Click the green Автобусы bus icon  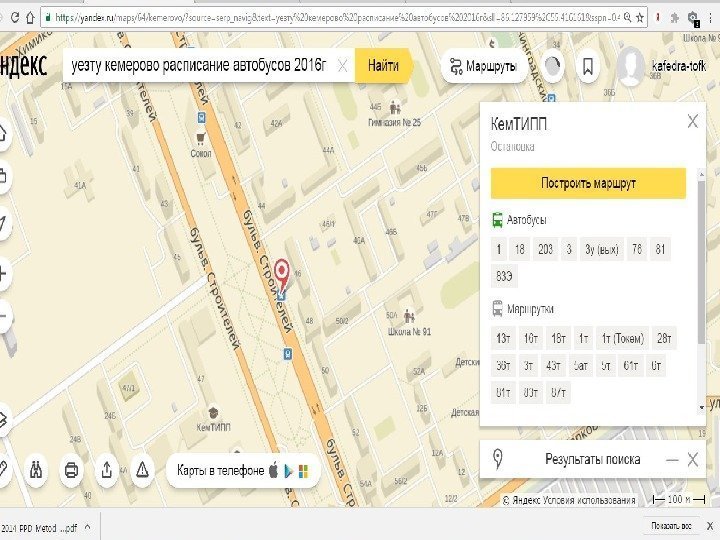pyautogui.click(x=497, y=220)
